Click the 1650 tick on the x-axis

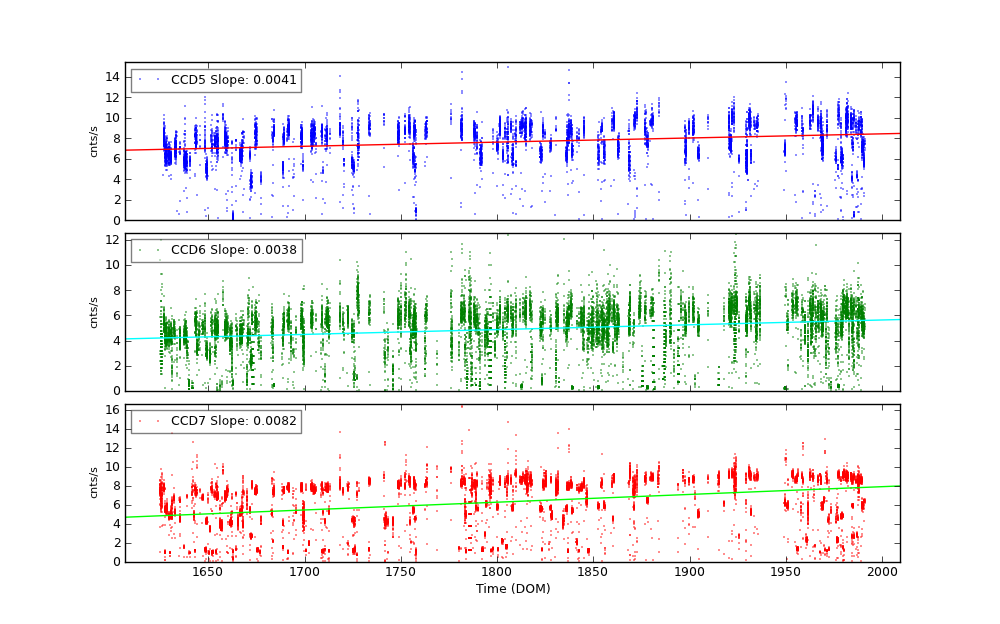207,572
